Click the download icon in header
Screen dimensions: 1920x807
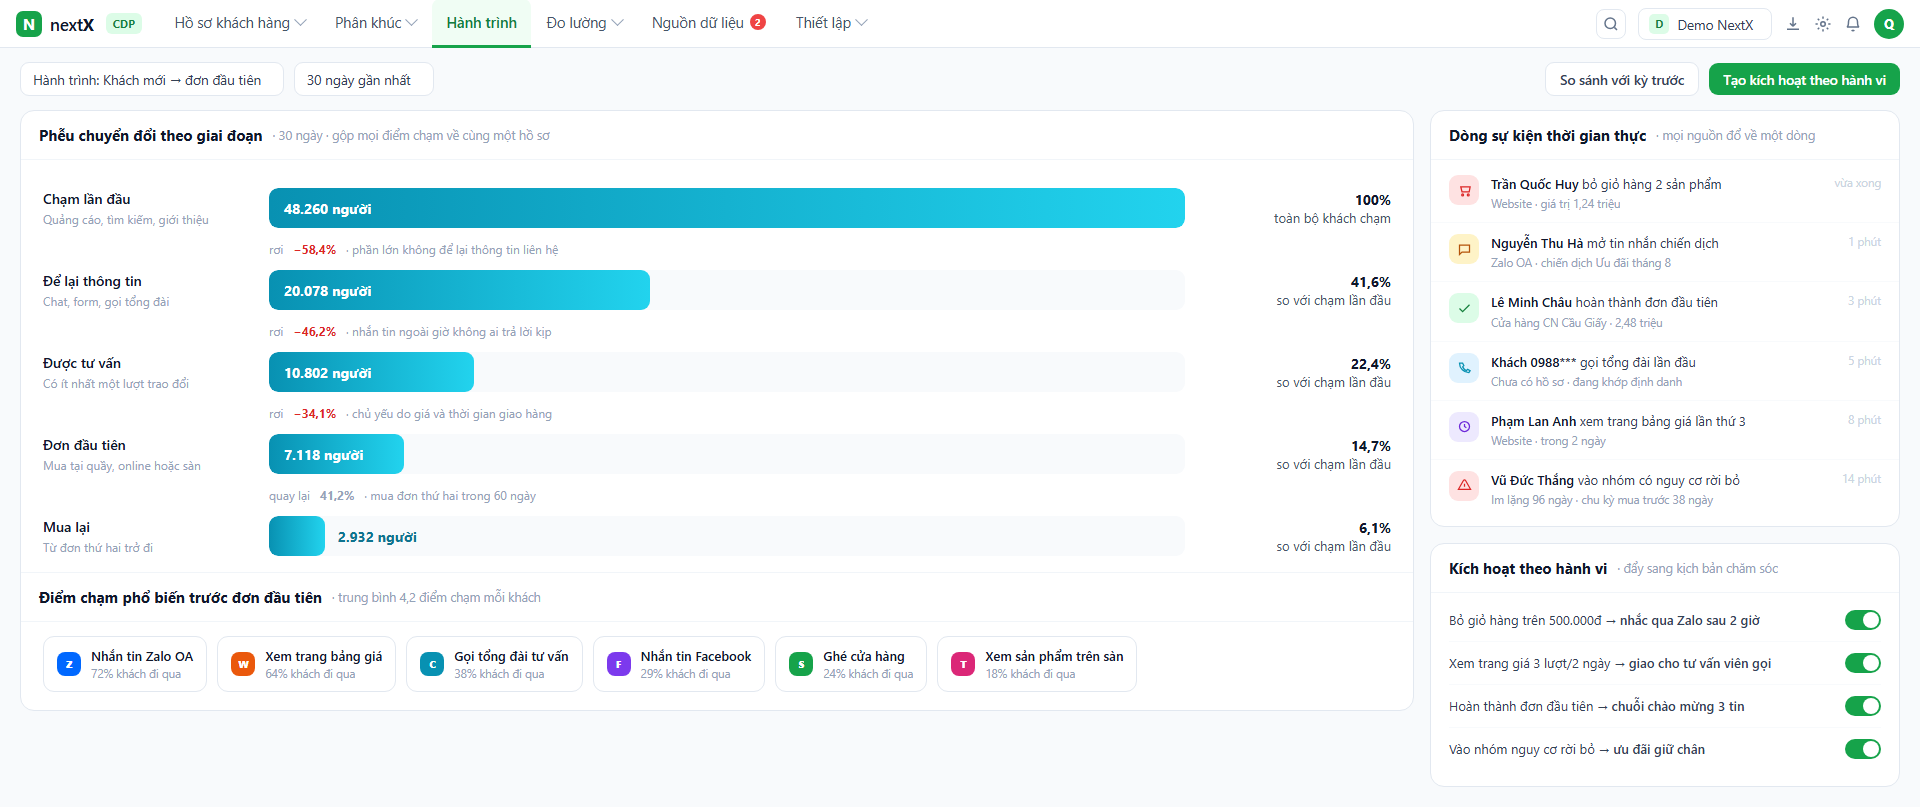(1793, 24)
